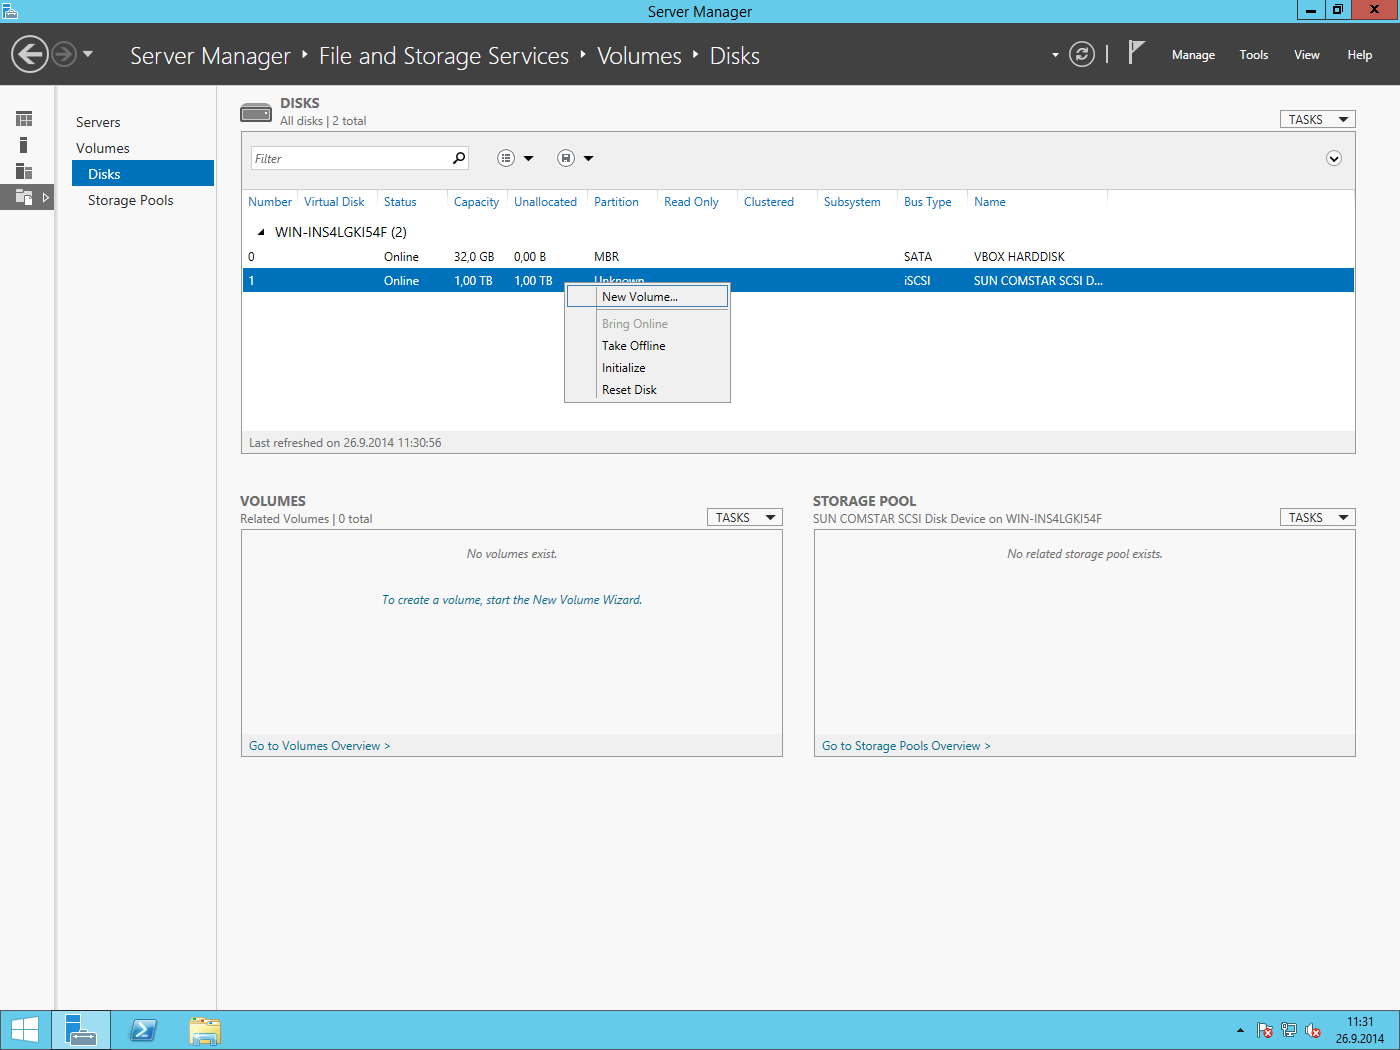Select Volumes in the navigation pane
Image resolution: width=1400 pixels, height=1050 pixels.
(x=103, y=148)
